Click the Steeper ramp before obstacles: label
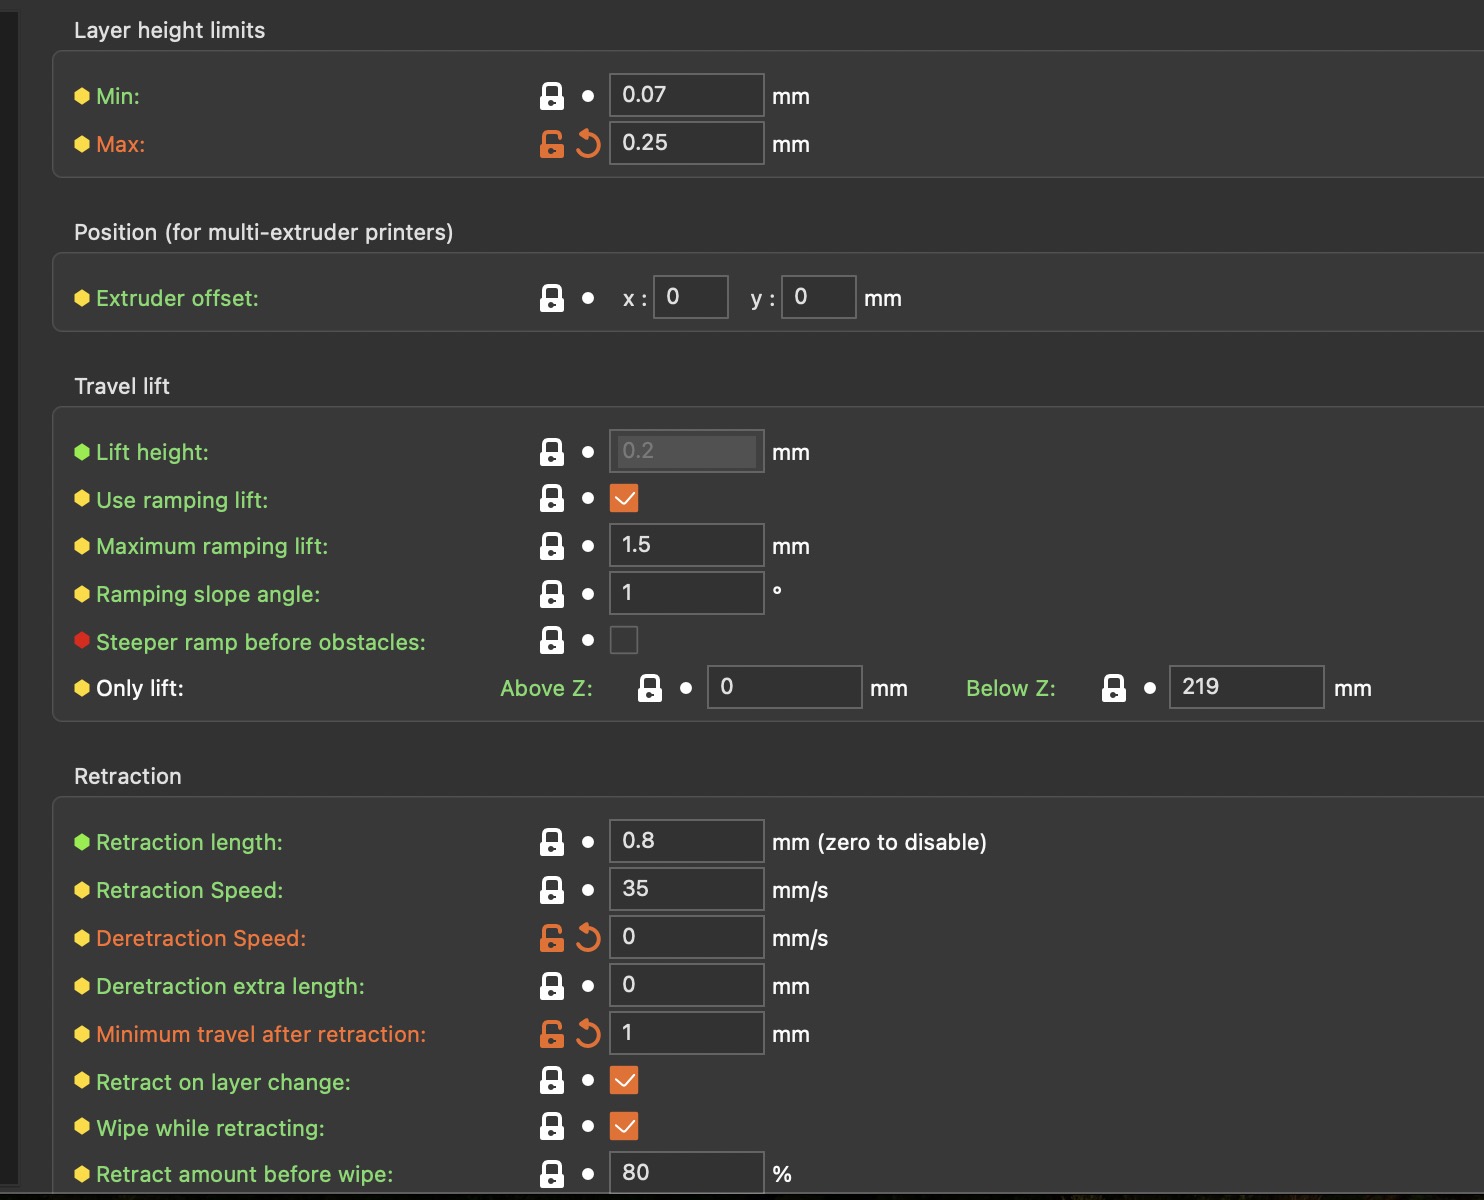 [261, 642]
